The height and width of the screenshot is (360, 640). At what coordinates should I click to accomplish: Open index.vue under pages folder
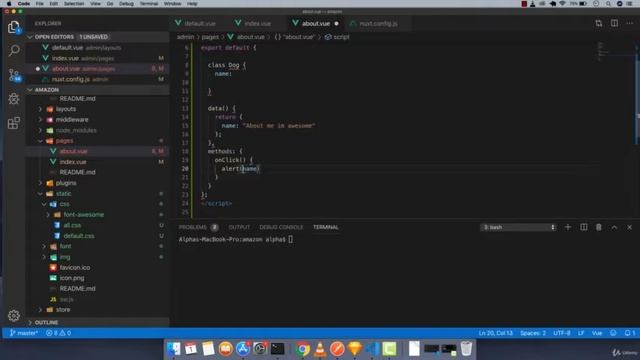coord(73,162)
